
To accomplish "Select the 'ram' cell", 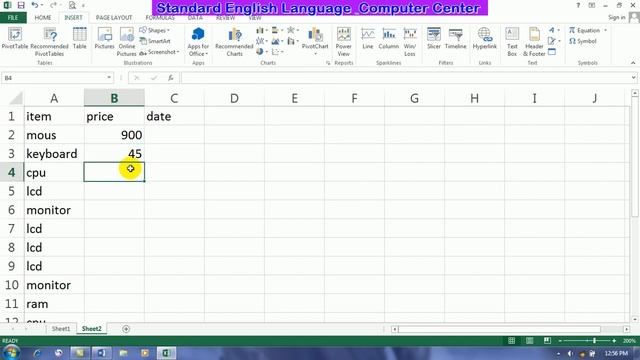I will point(54,304).
